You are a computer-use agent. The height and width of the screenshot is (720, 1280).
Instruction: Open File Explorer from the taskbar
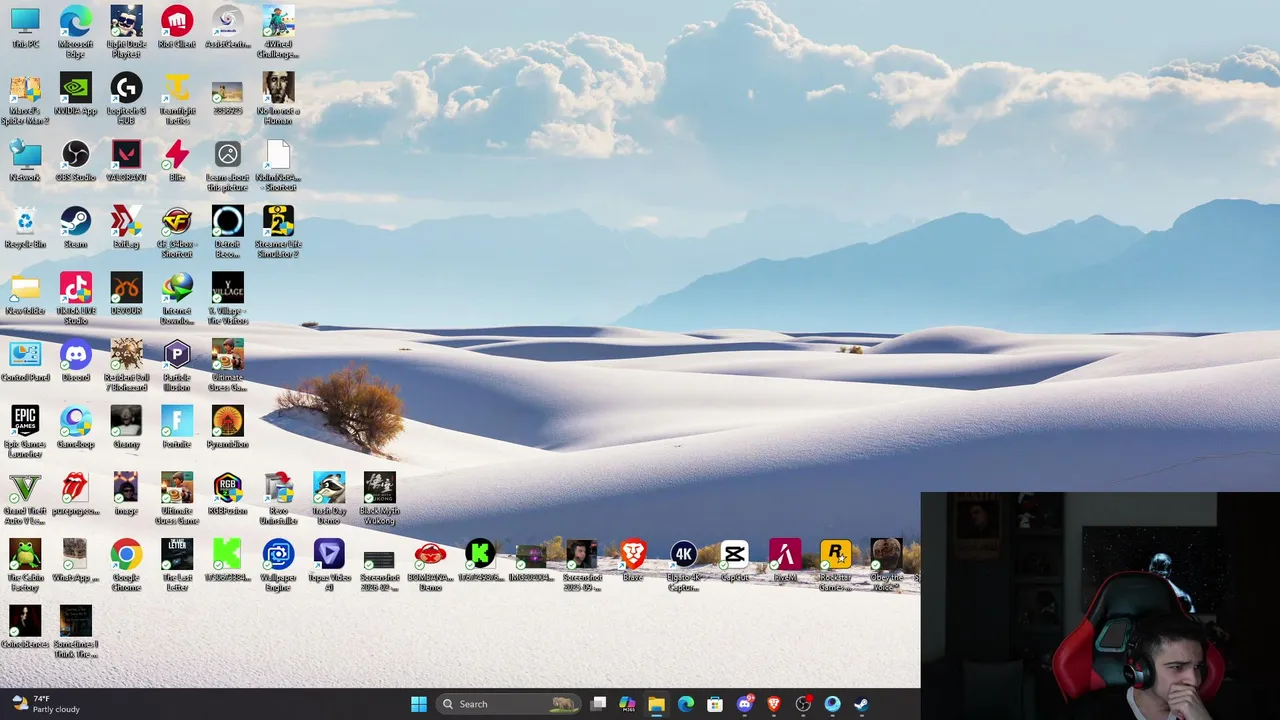(656, 704)
